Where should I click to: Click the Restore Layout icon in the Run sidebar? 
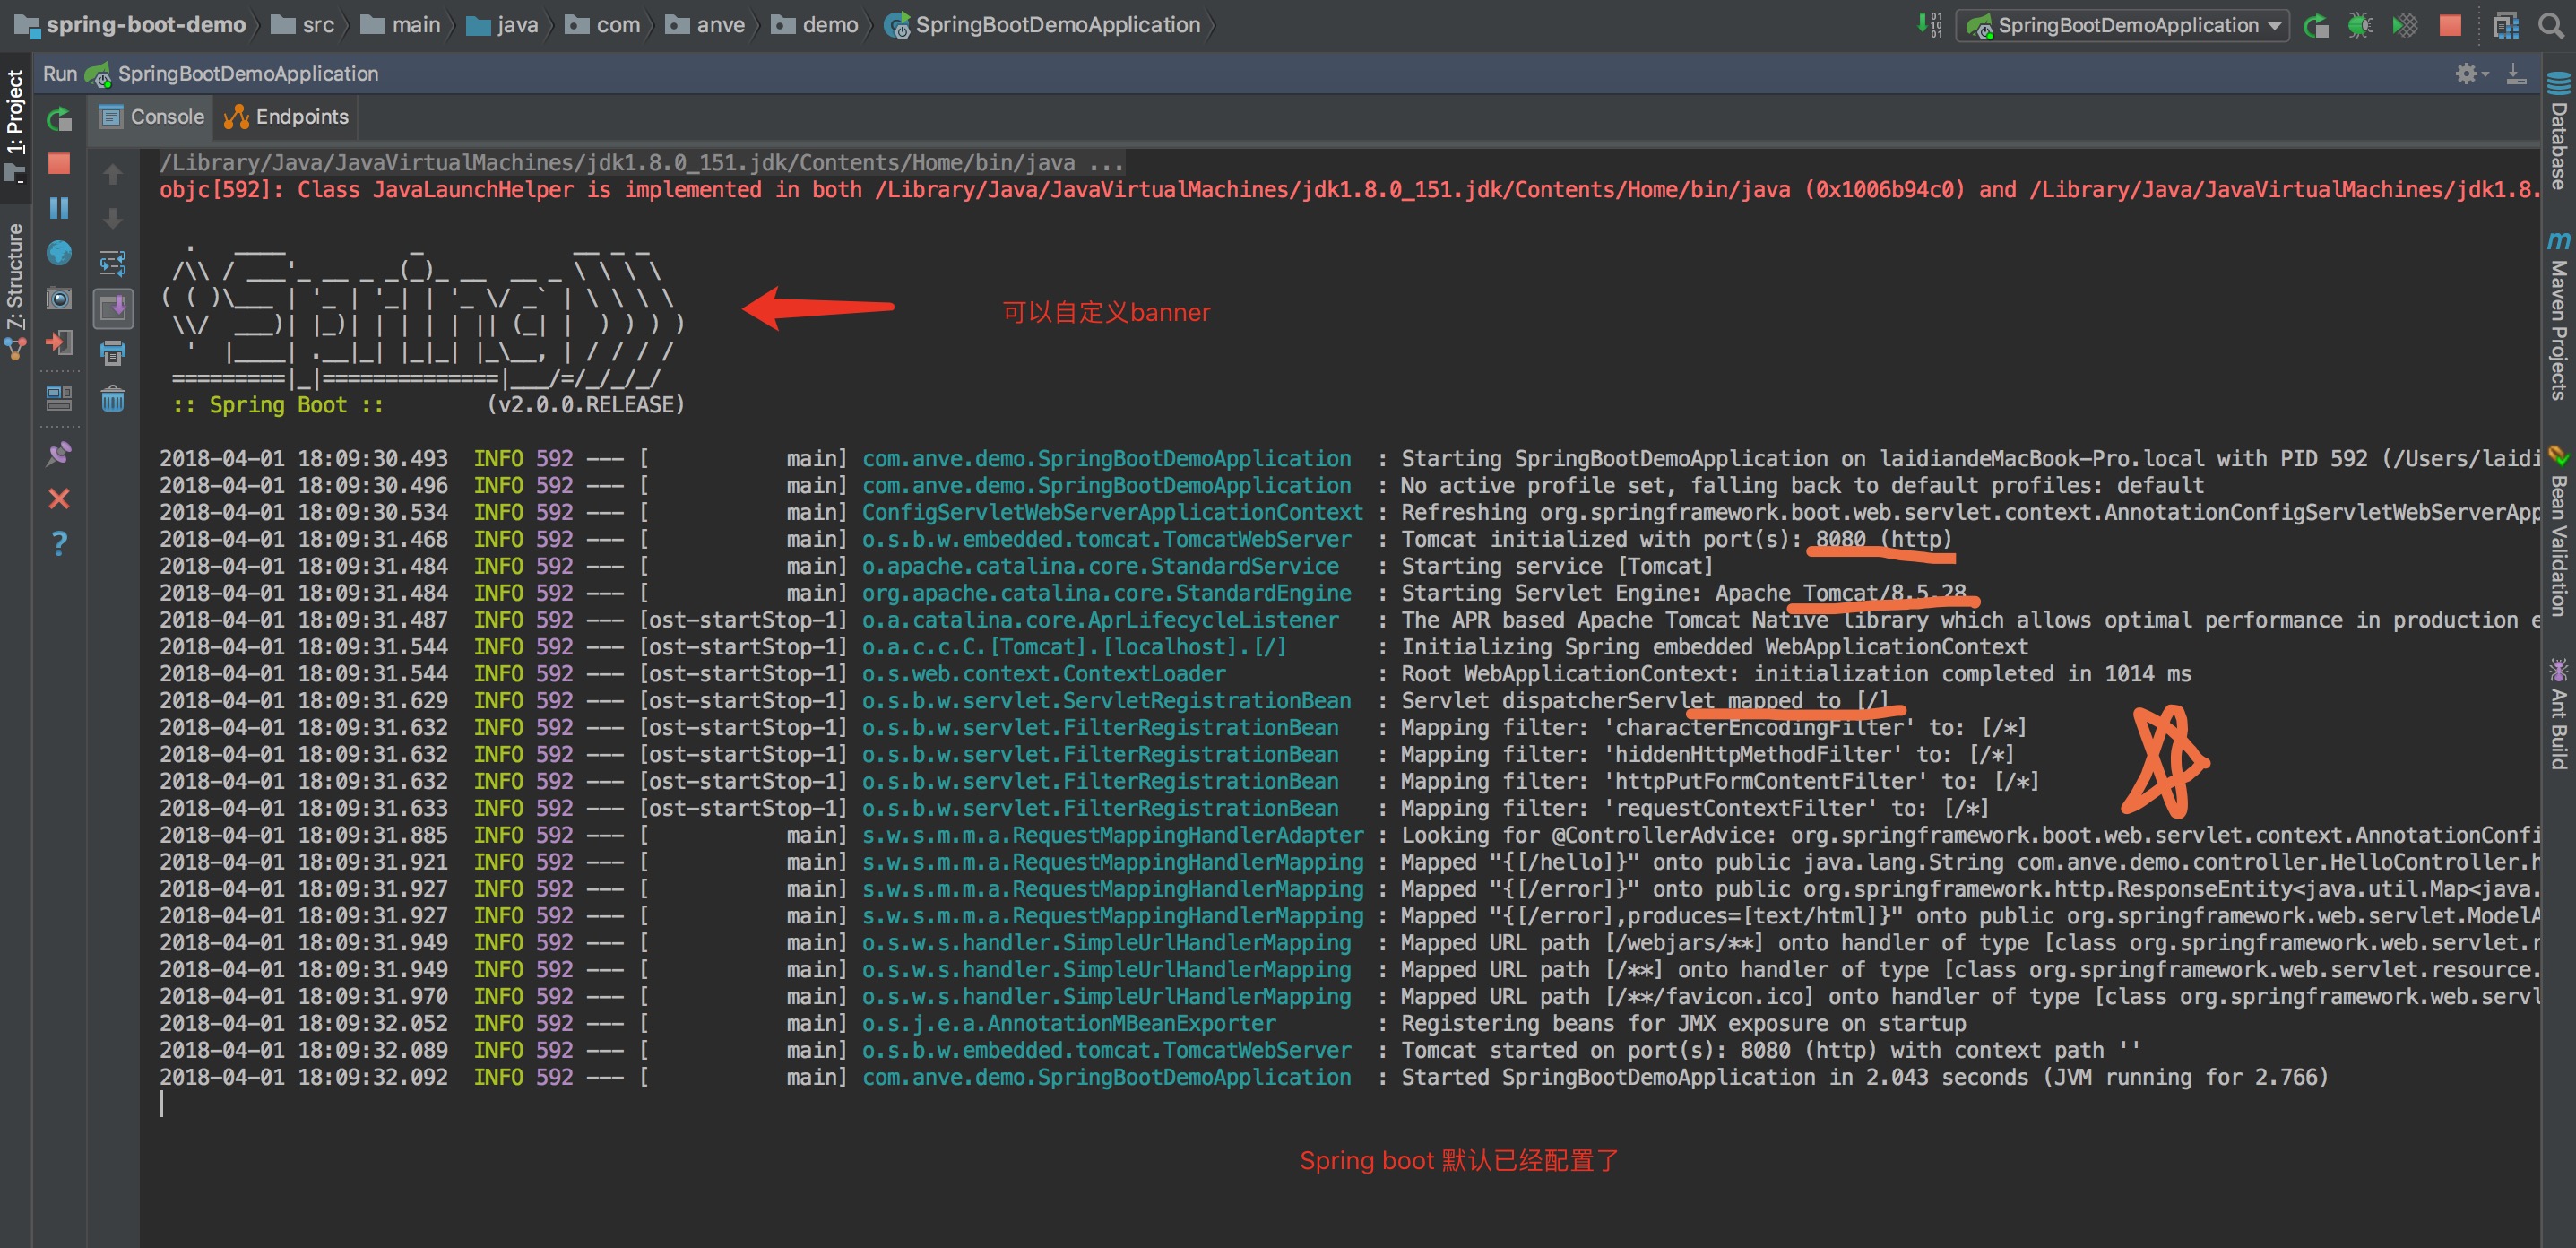pyautogui.click(x=59, y=397)
